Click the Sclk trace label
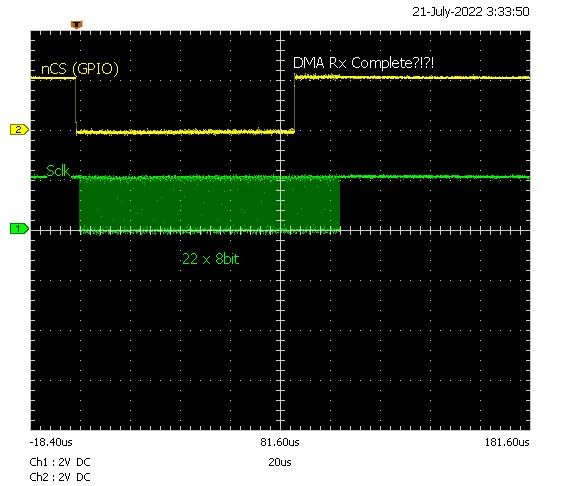This screenshot has width=561, height=486. [58, 171]
